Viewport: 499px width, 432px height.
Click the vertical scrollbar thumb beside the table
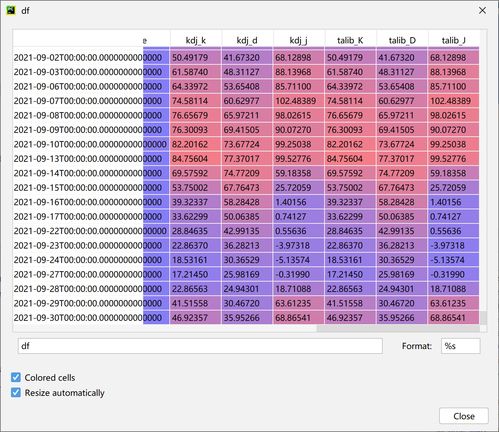pos(483,318)
